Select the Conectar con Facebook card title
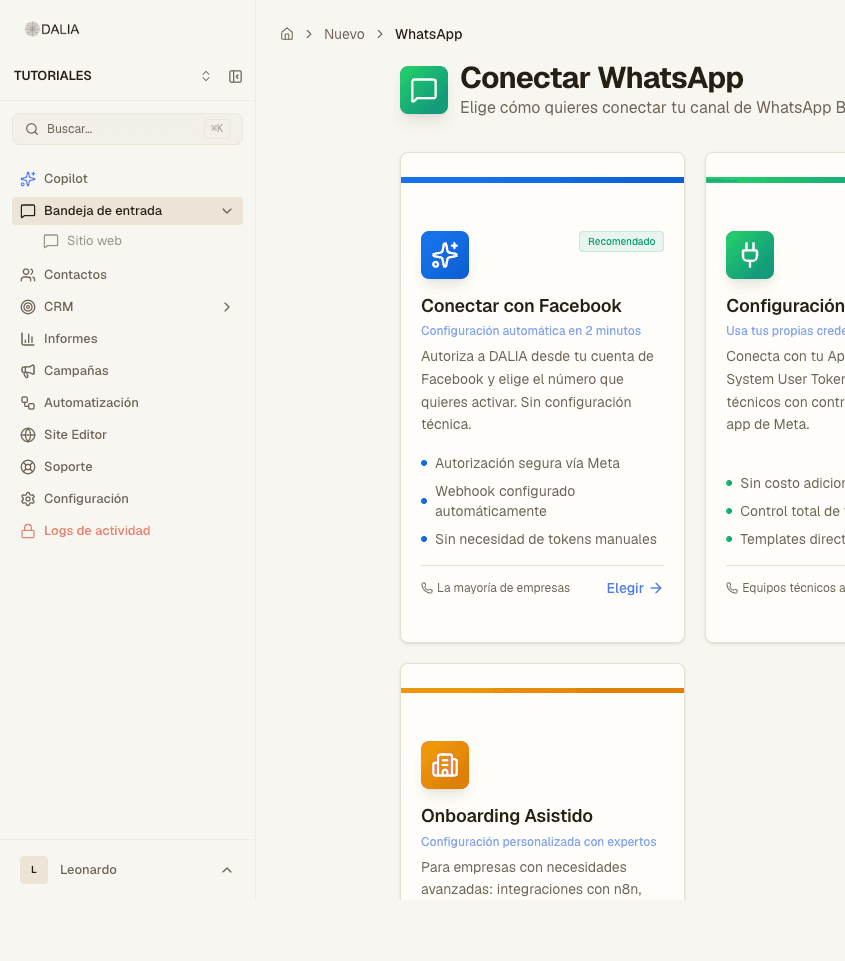Screen dimensions: 845x961 (521, 306)
